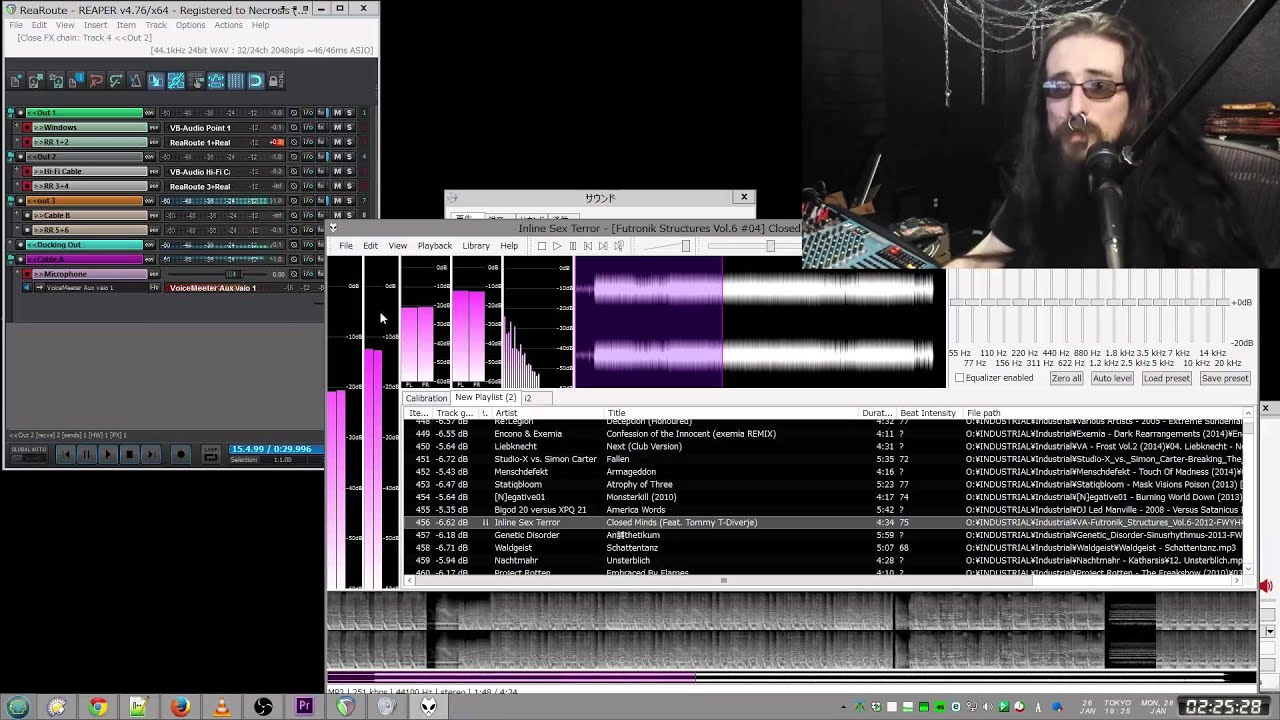The image size is (1280, 720).
Task: Click random playback icon in foobar2000 toolbar
Action: 618,246
